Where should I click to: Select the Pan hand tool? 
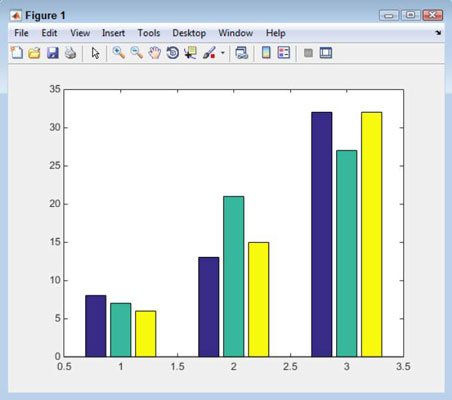click(x=155, y=53)
